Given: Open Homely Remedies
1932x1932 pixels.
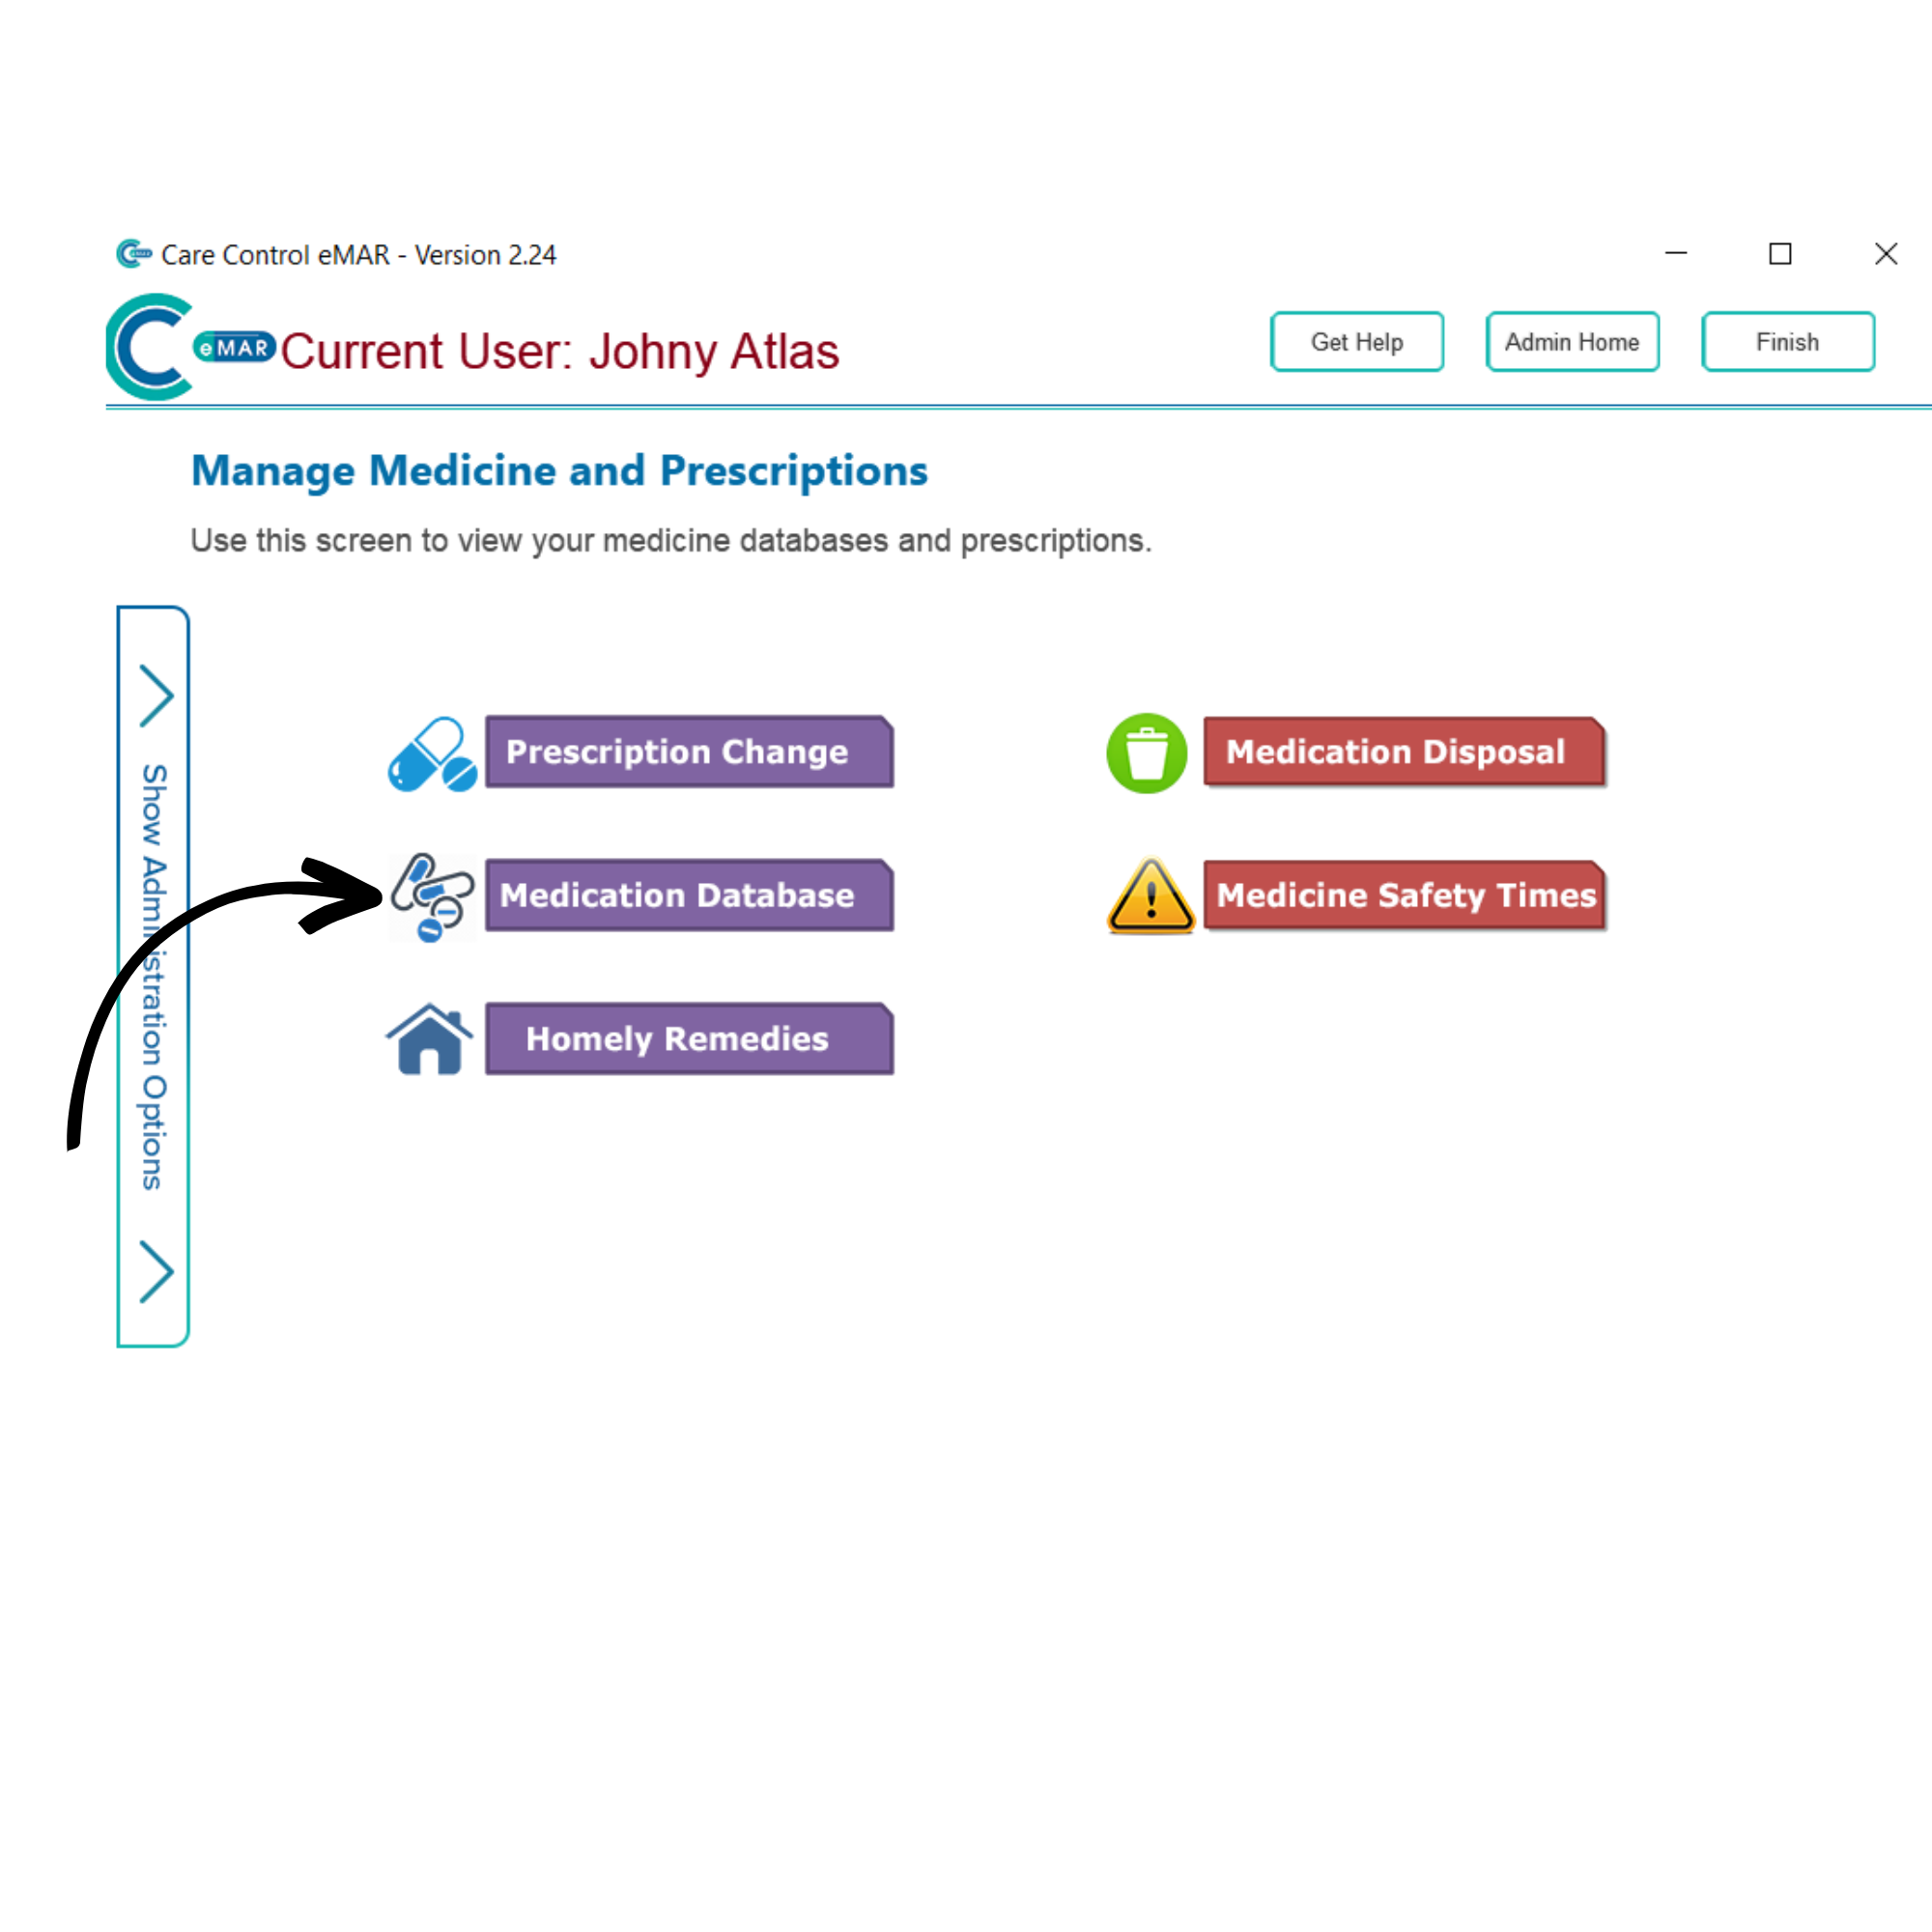Looking at the screenshot, I should click(x=689, y=1039).
